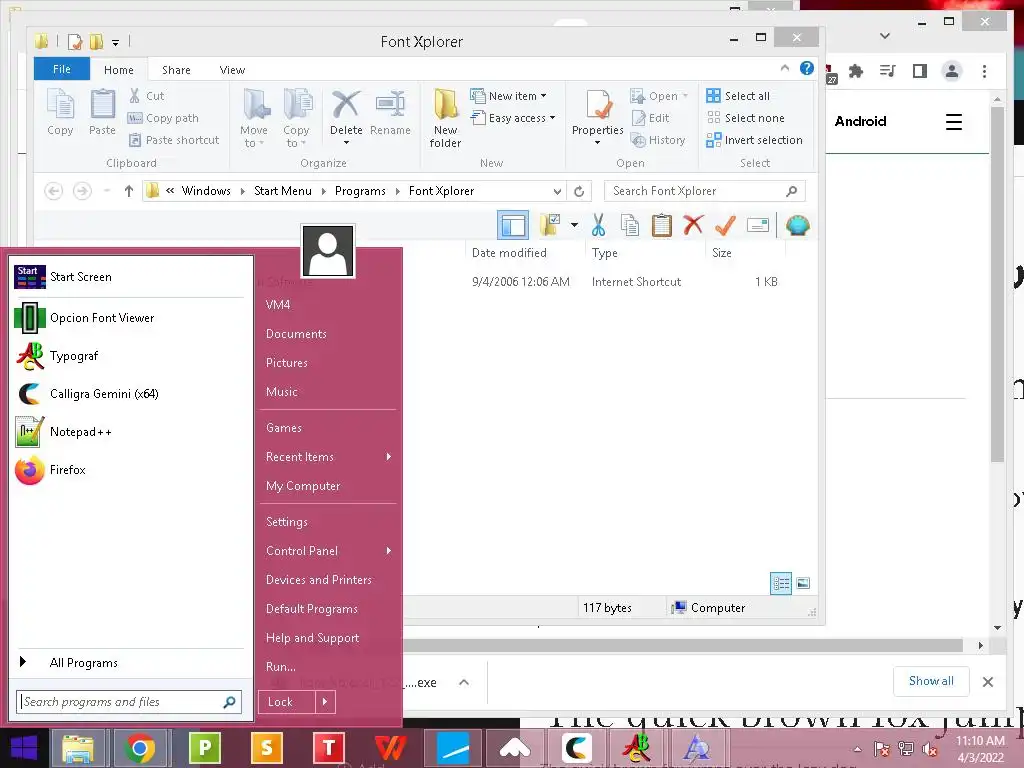This screenshot has width=1024, height=768.
Task: Click the red X delete icon in toolbar
Action: [x=693, y=225]
